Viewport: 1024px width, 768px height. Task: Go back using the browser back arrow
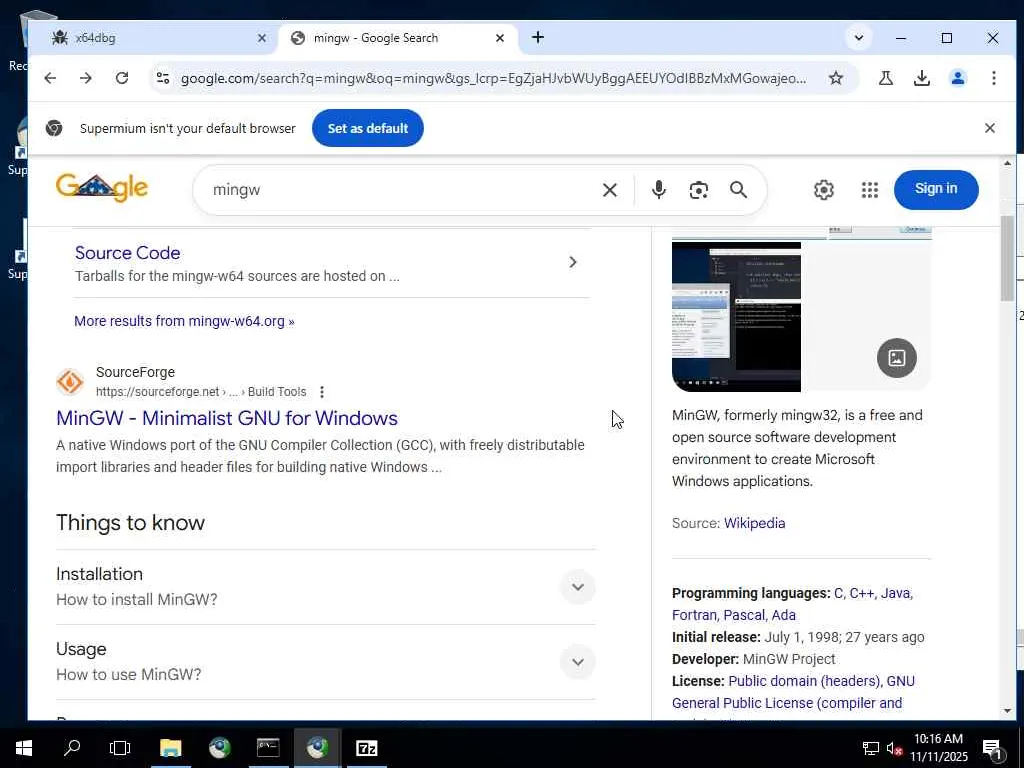click(50, 78)
